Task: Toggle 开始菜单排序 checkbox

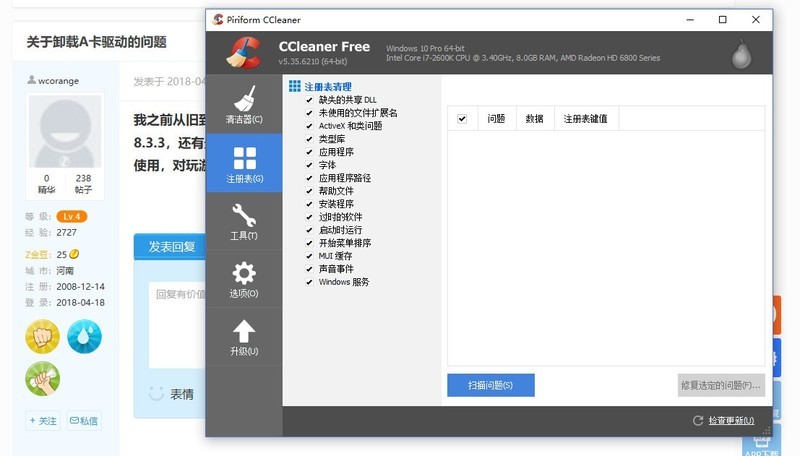Action: pyautogui.click(x=309, y=243)
